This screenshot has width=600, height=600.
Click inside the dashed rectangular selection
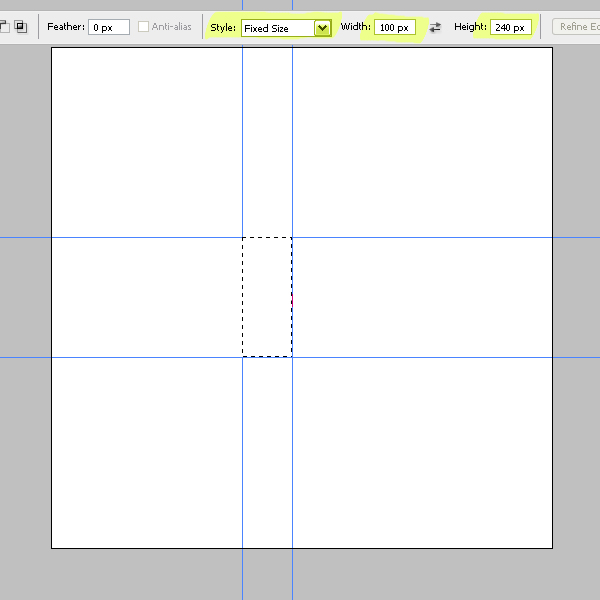(x=267, y=297)
